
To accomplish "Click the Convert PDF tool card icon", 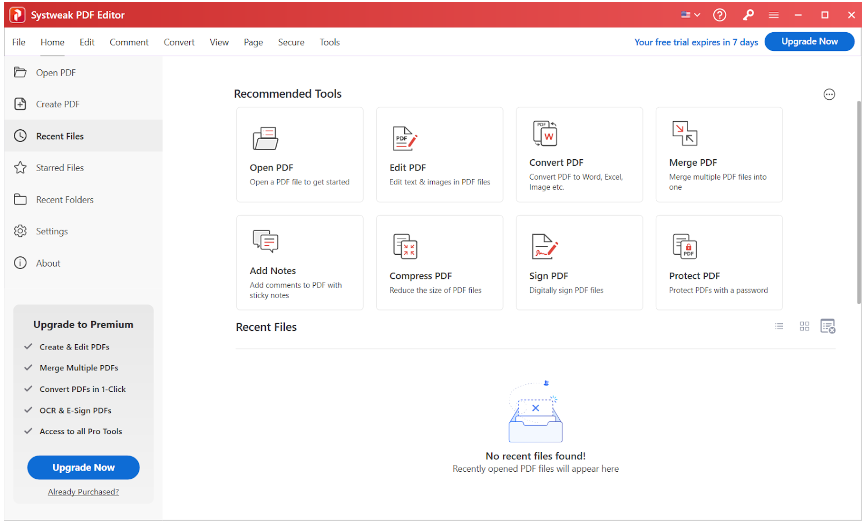I will 545,134.
